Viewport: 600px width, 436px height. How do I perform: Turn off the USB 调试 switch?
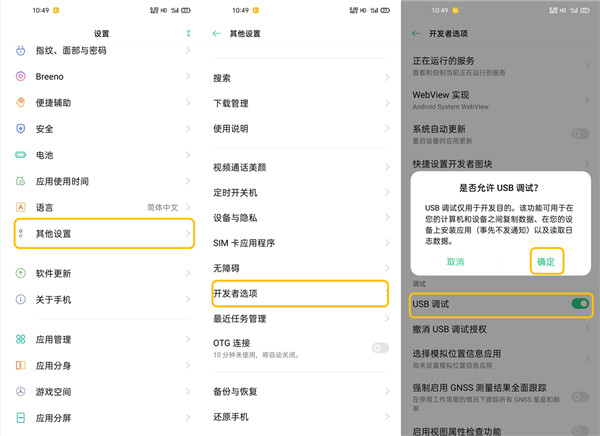(x=579, y=303)
